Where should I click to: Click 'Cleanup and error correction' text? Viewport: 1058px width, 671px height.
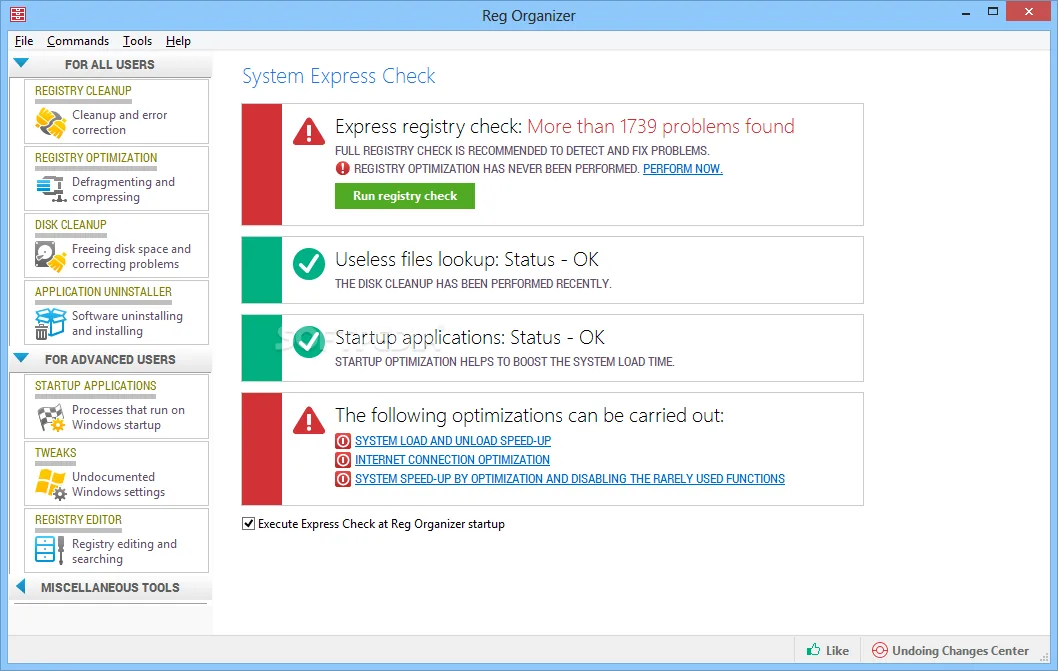click(x=119, y=122)
